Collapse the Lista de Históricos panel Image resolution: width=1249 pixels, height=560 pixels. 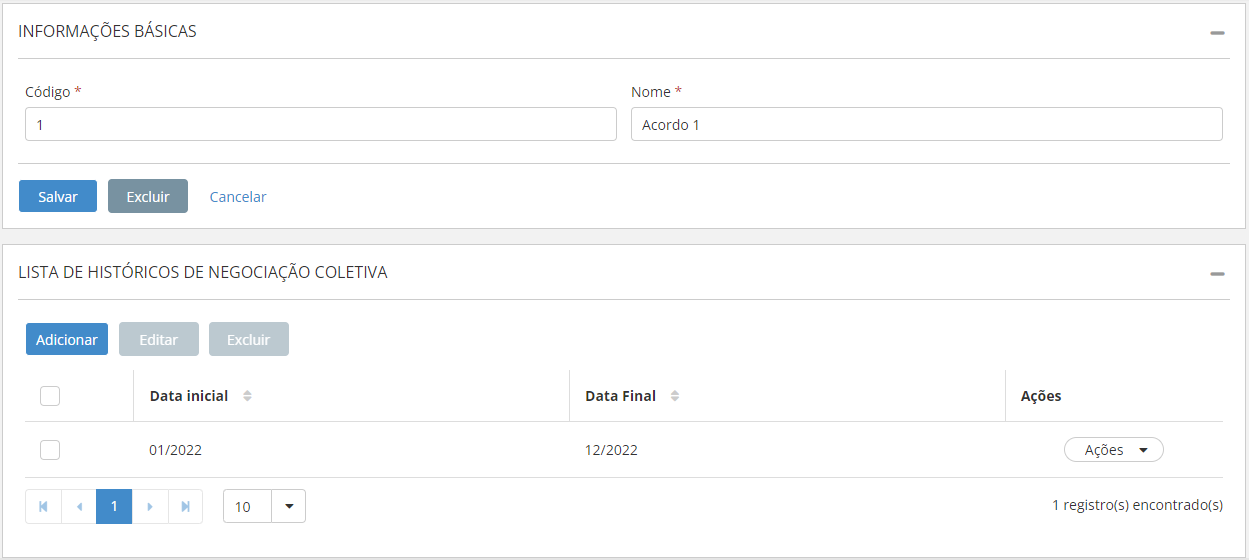(1217, 273)
